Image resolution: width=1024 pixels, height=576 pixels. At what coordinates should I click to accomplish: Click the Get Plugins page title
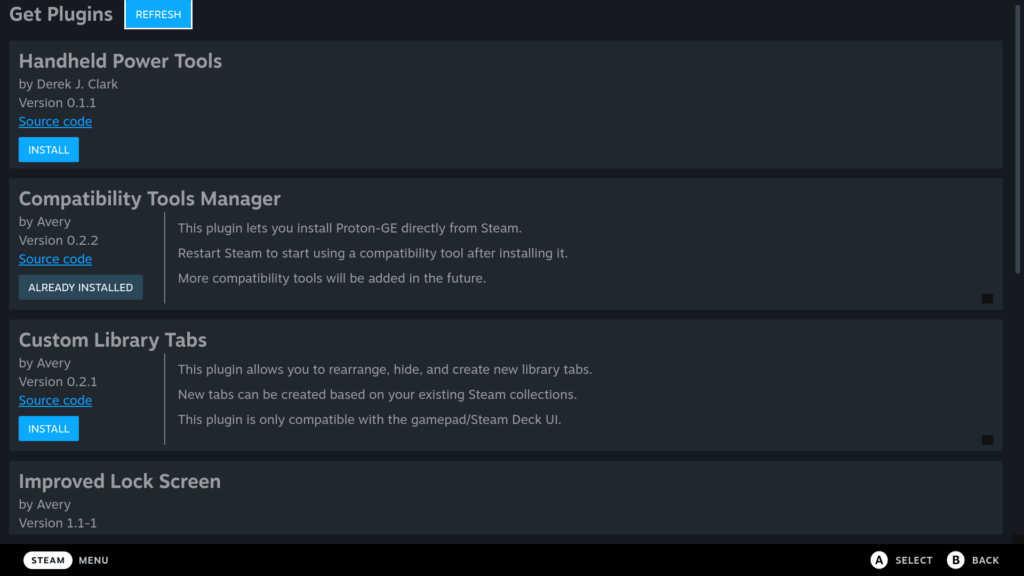(x=61, y=15)
